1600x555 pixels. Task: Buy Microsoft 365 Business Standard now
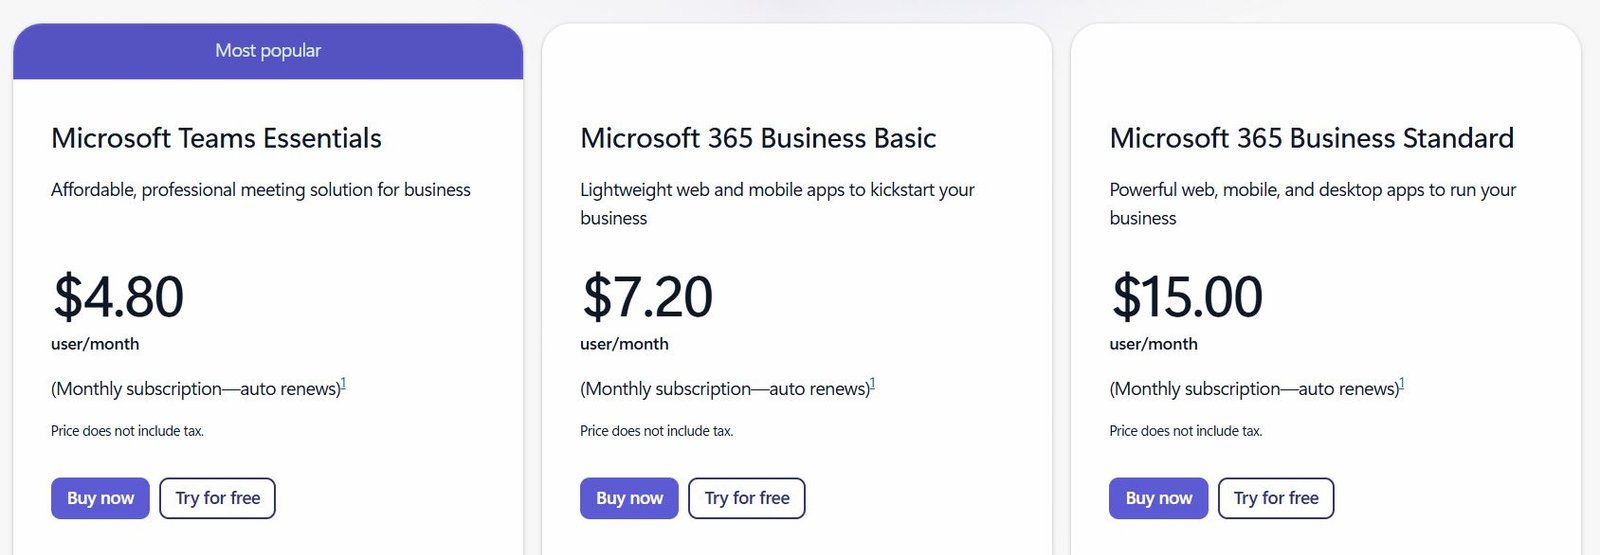(1158, 498)
